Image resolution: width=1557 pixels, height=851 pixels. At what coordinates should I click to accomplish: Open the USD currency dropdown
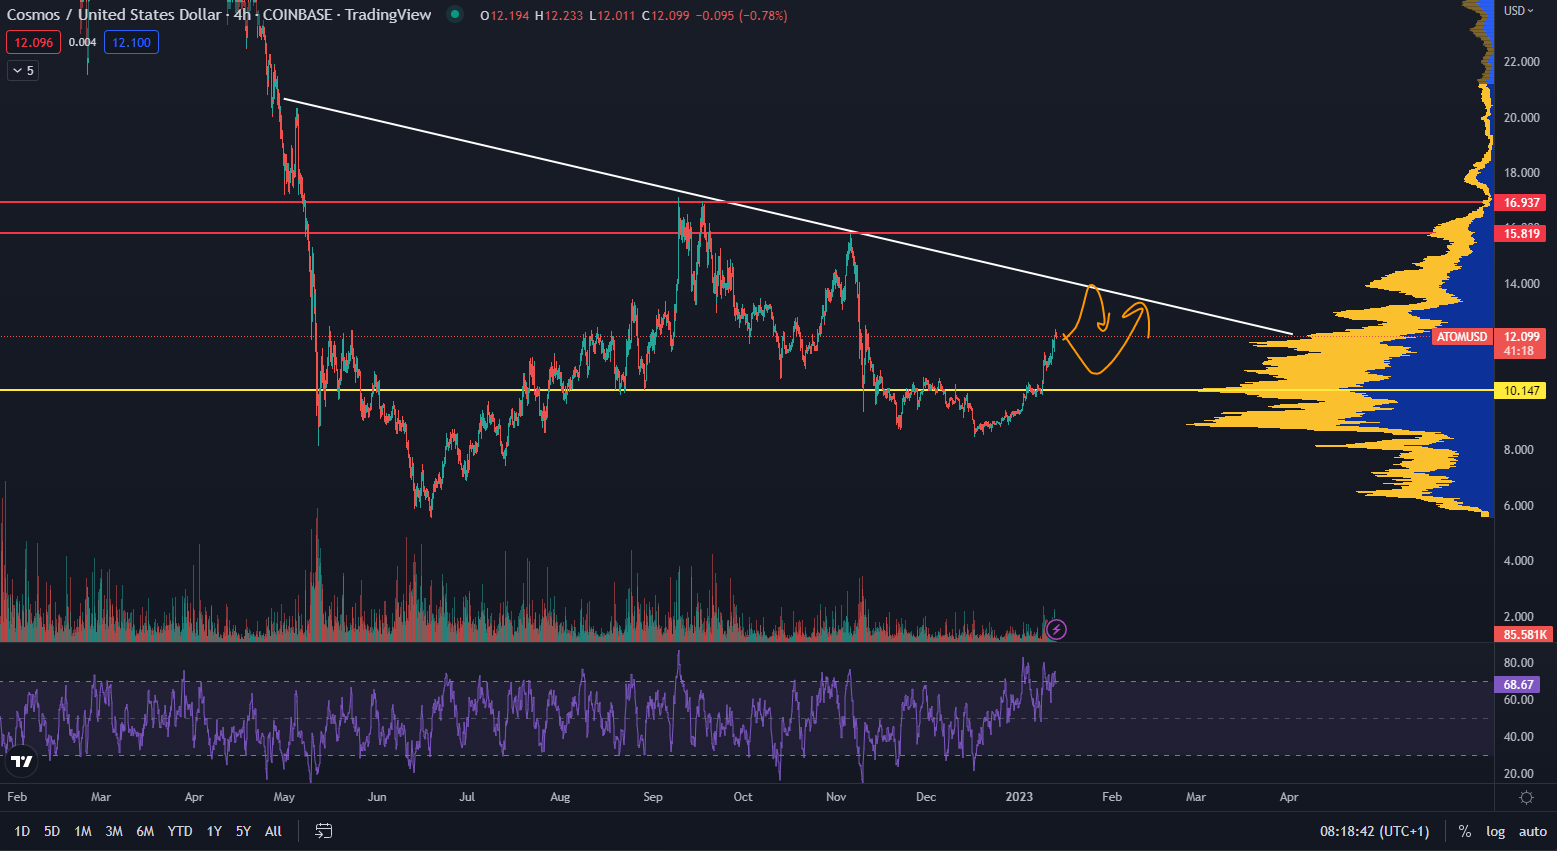1518,11
